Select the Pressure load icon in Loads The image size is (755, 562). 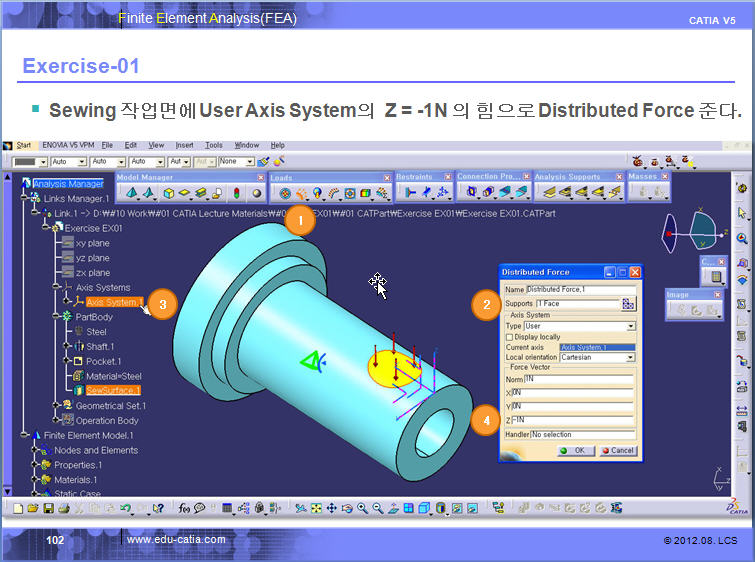click(x=285, y=194)
